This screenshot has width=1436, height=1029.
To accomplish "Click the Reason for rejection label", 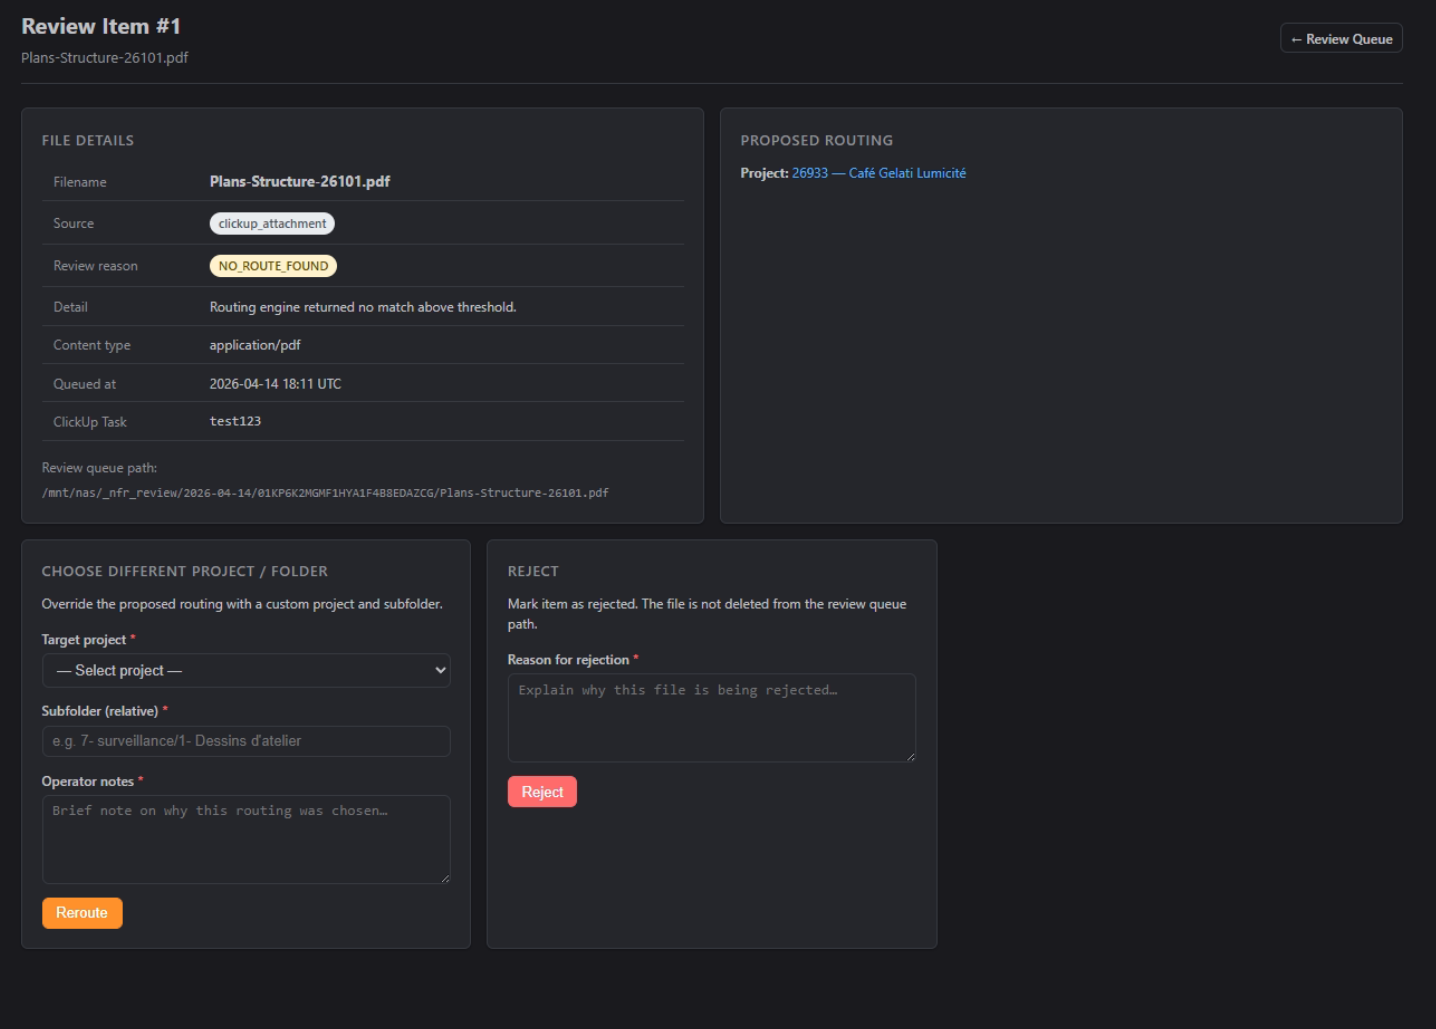I will [x=568, y=660].
